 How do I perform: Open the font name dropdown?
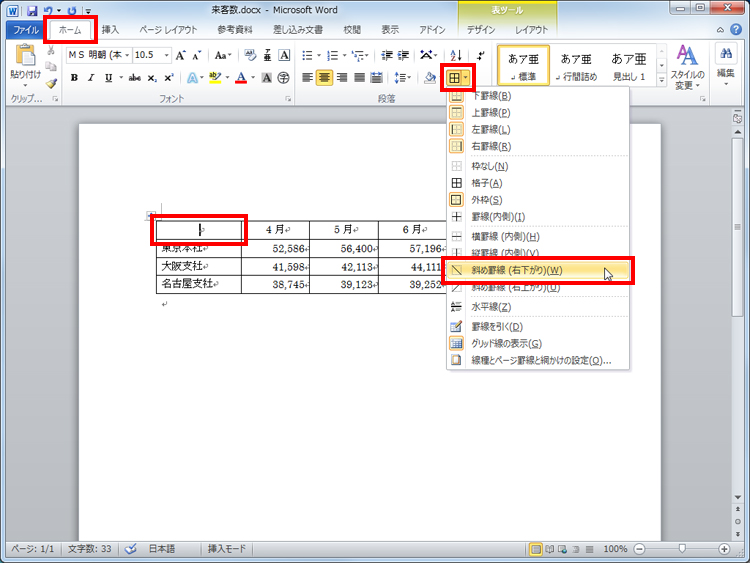pyautogui.click(x=127, y=55)
